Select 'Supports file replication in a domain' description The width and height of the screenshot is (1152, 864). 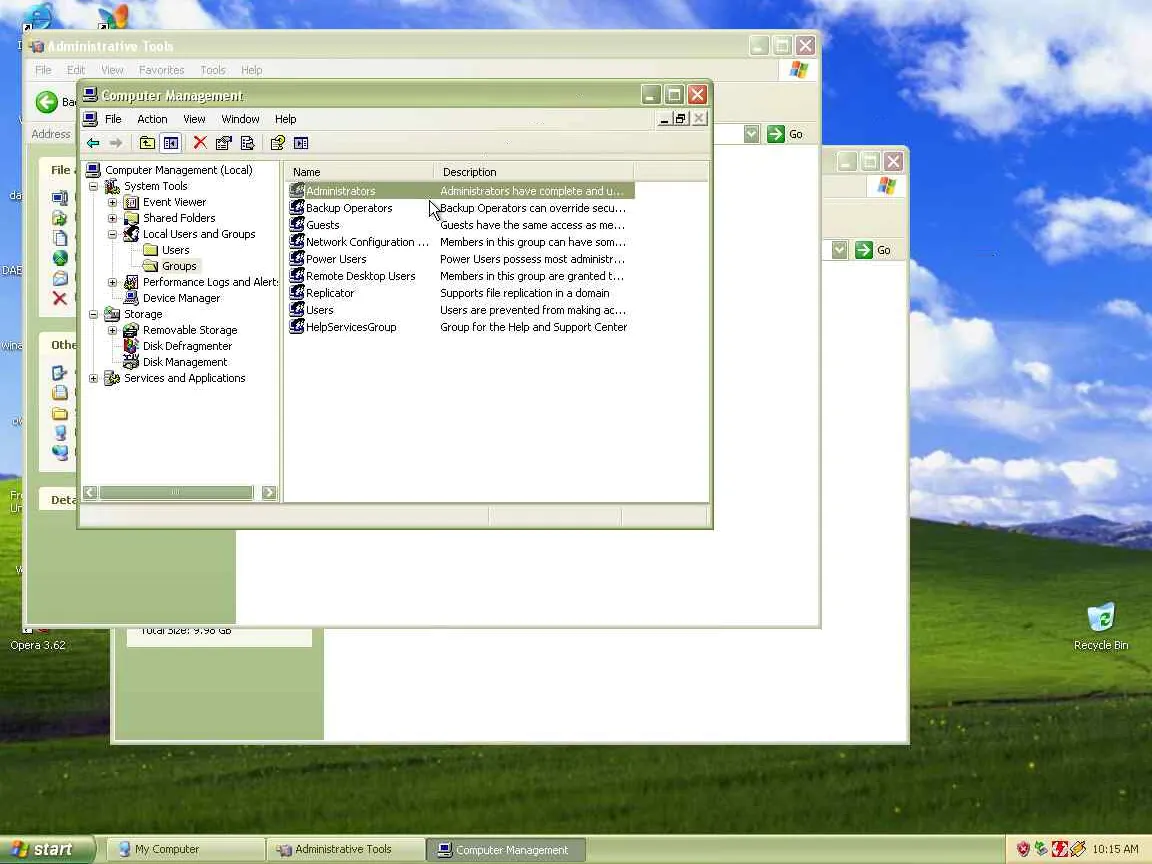click(525, 293)
